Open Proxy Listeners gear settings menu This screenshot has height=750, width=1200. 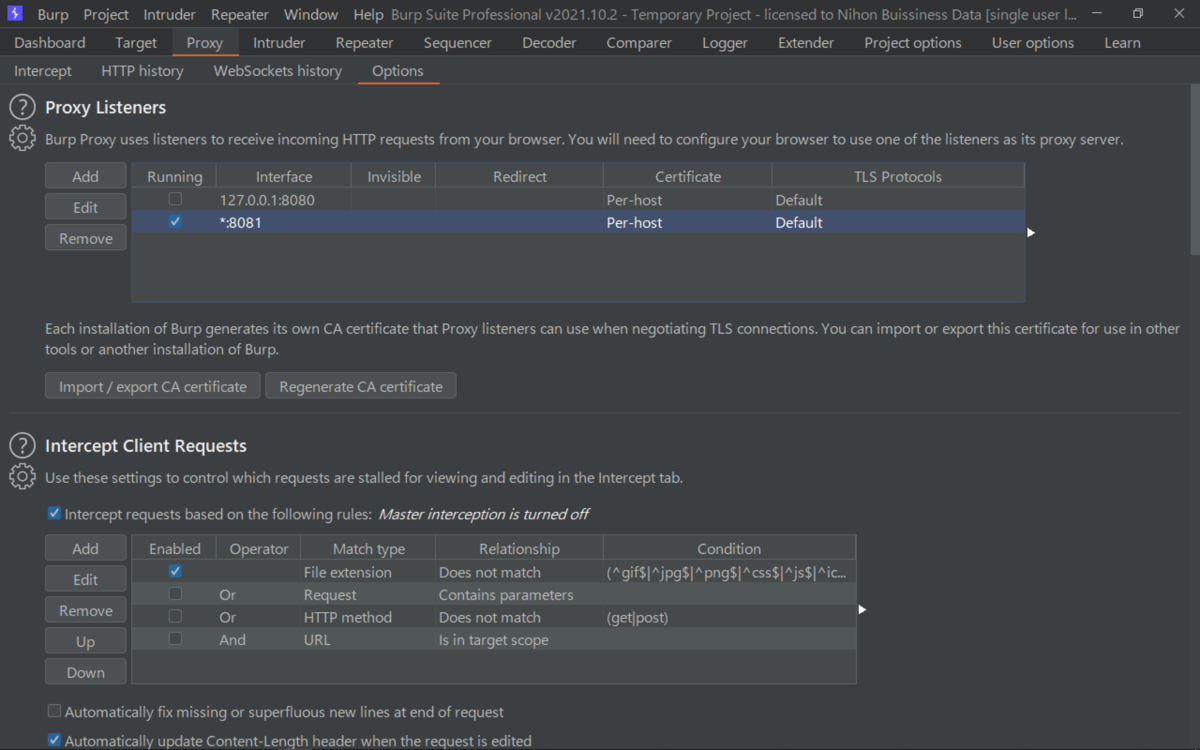22,139
